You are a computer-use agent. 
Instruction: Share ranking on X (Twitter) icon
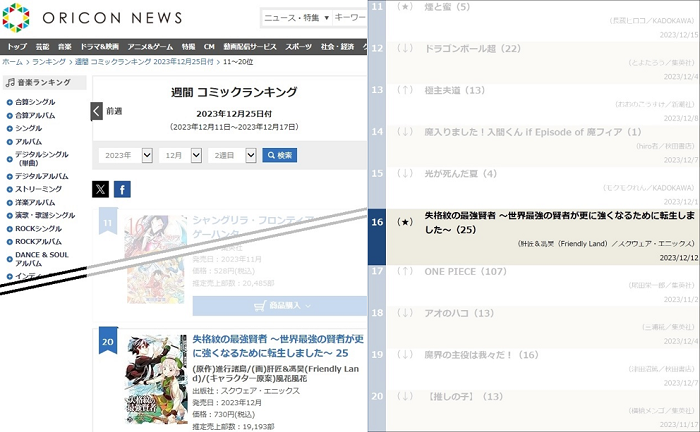click(100, 189)
